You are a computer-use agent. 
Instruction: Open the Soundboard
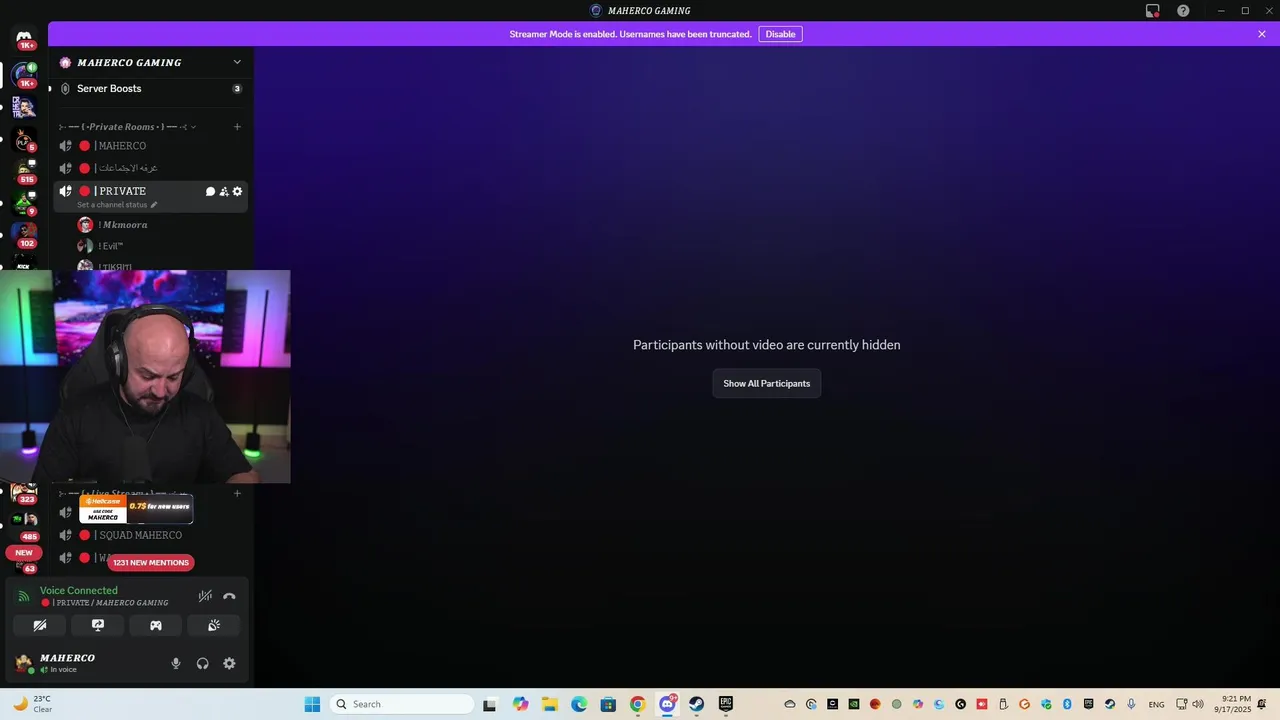[214, 625]
